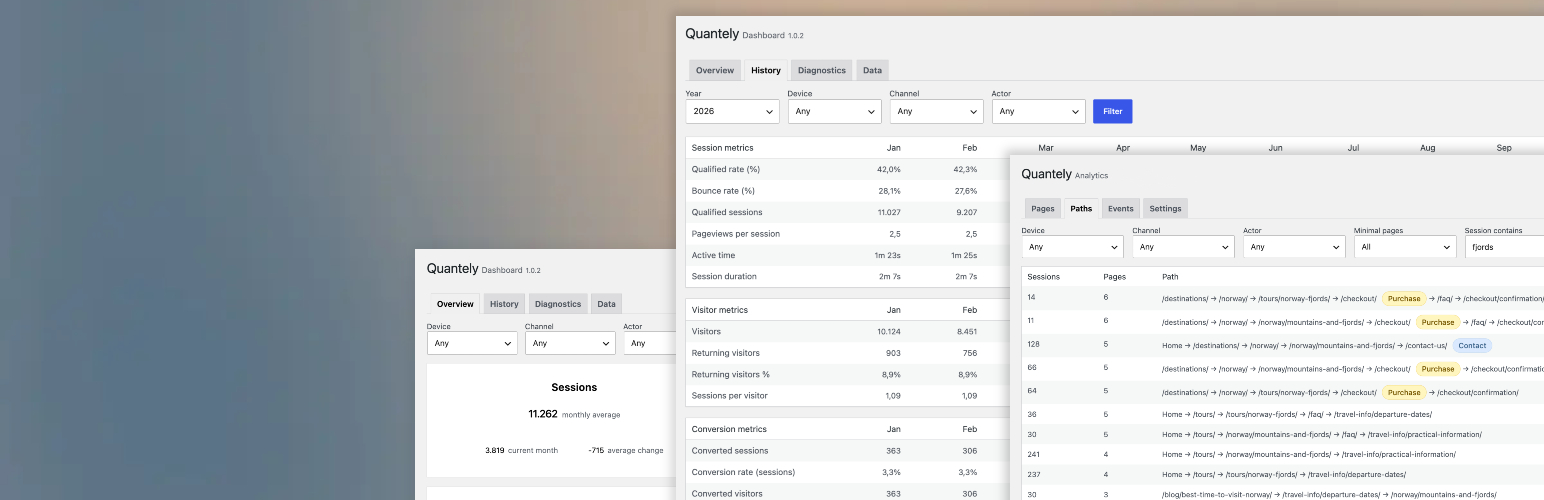Open Pages tab in Analytics window
This screenshot has width=1544, height=500.
pyautogui.click(x=1043, y=208)
